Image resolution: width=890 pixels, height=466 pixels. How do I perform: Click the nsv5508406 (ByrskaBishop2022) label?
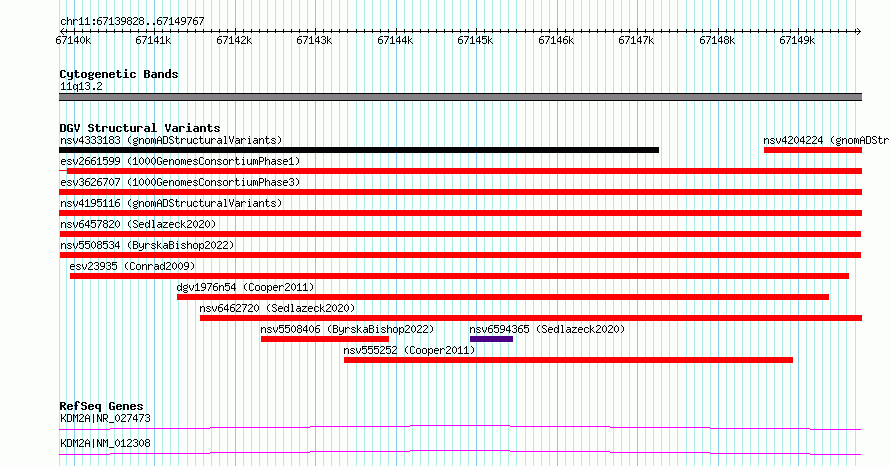coord(347,329)
